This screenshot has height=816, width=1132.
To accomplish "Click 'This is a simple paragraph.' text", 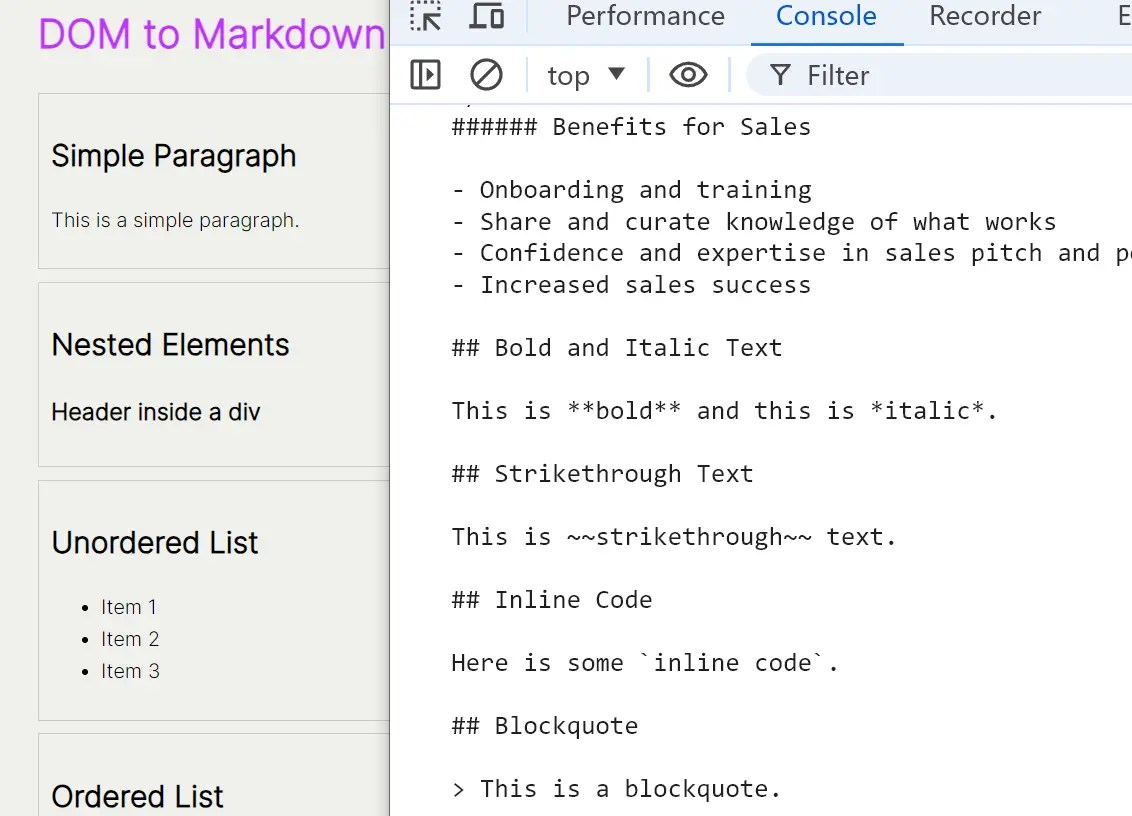I will 175,220.
